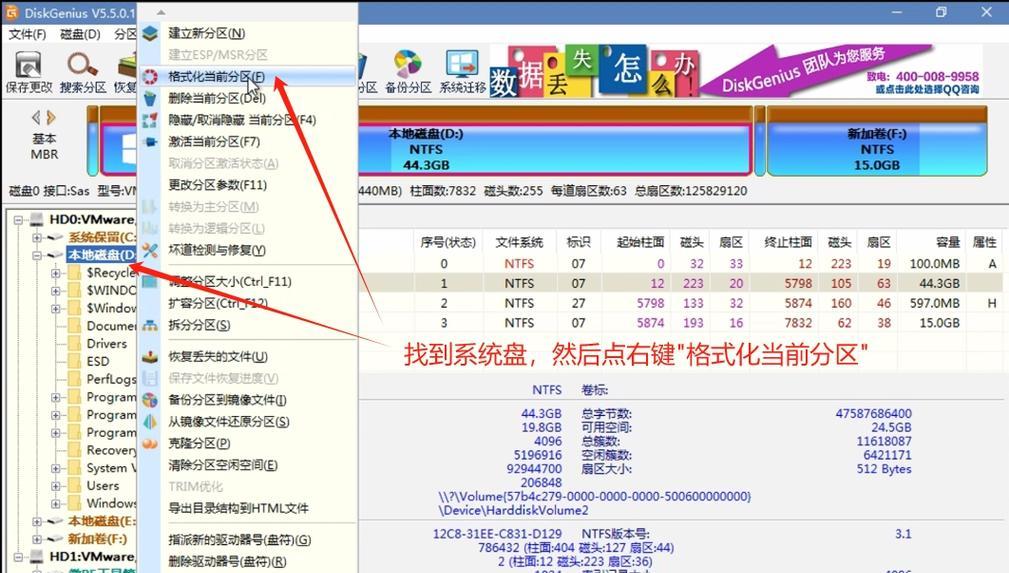1009x573 pixels.
Task: Collapse the HD1:VMware disk tree node
Action: pos(19,557)
